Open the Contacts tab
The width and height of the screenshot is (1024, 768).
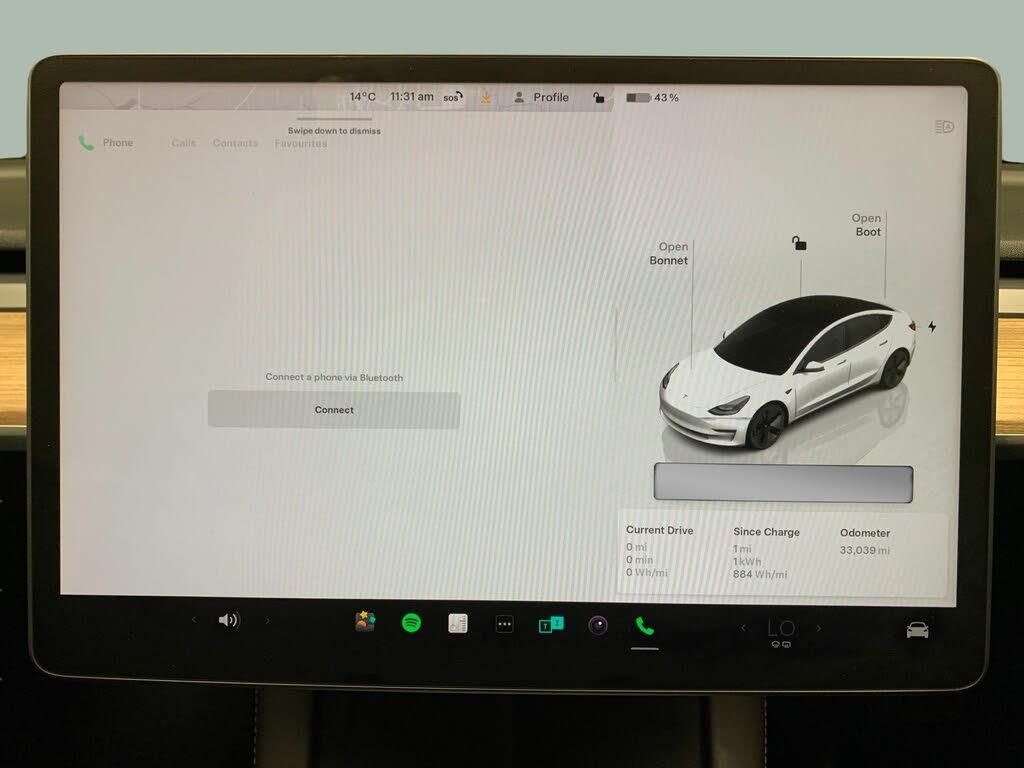click(x=235, y=143)
